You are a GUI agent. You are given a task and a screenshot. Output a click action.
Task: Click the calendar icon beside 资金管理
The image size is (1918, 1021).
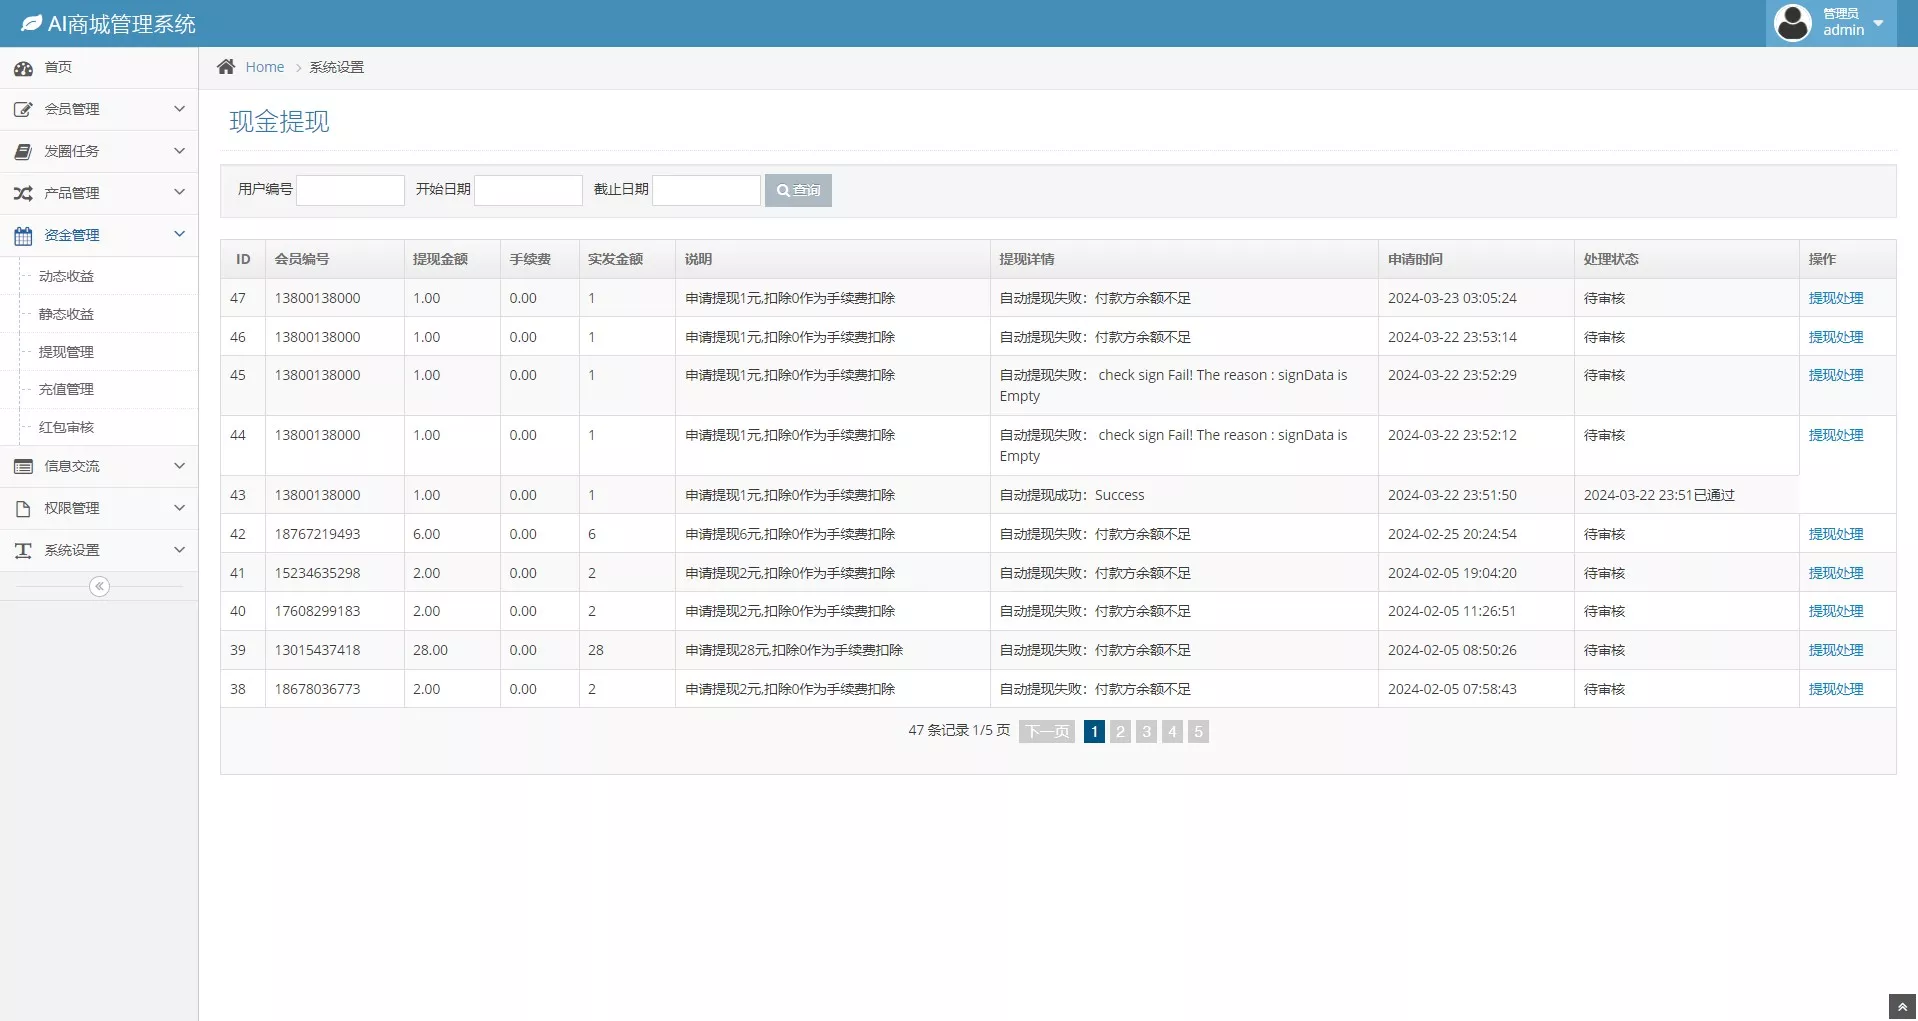click(23, 236)
